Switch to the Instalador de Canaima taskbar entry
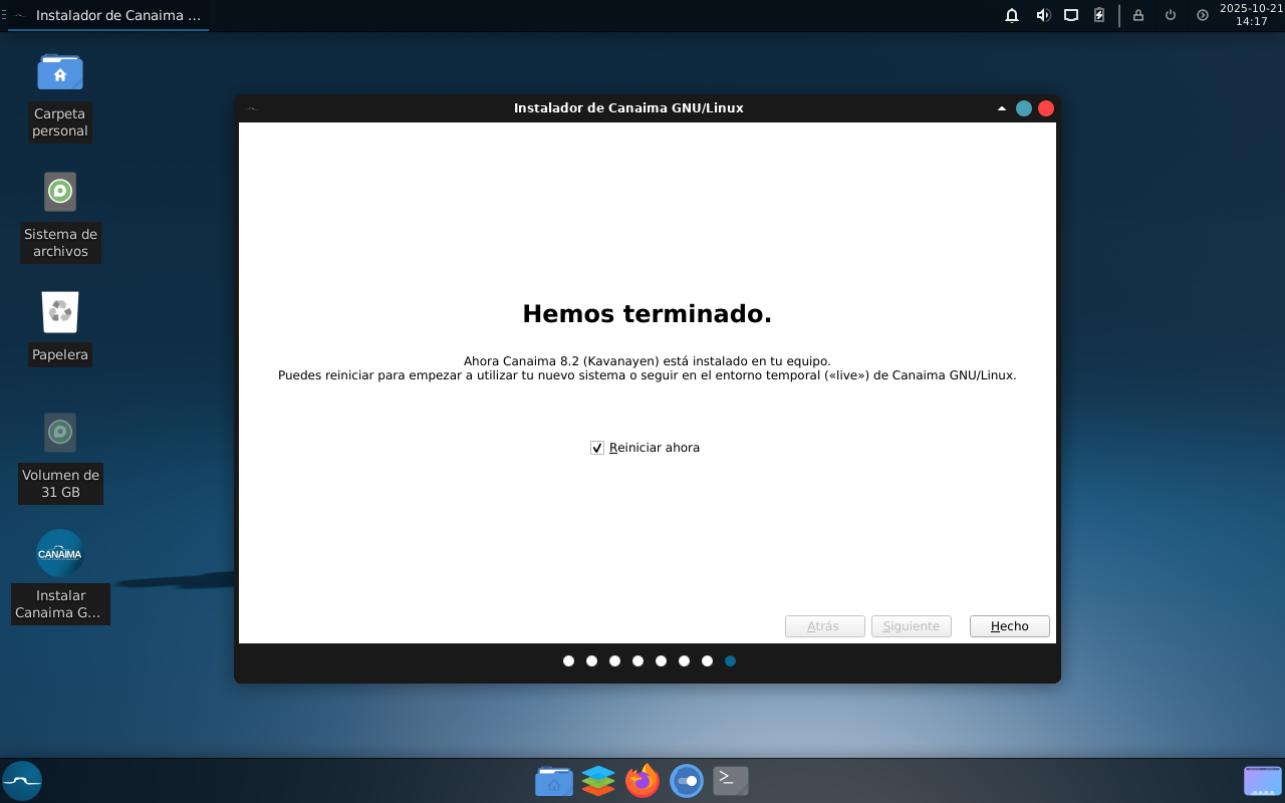 point(108,15)
